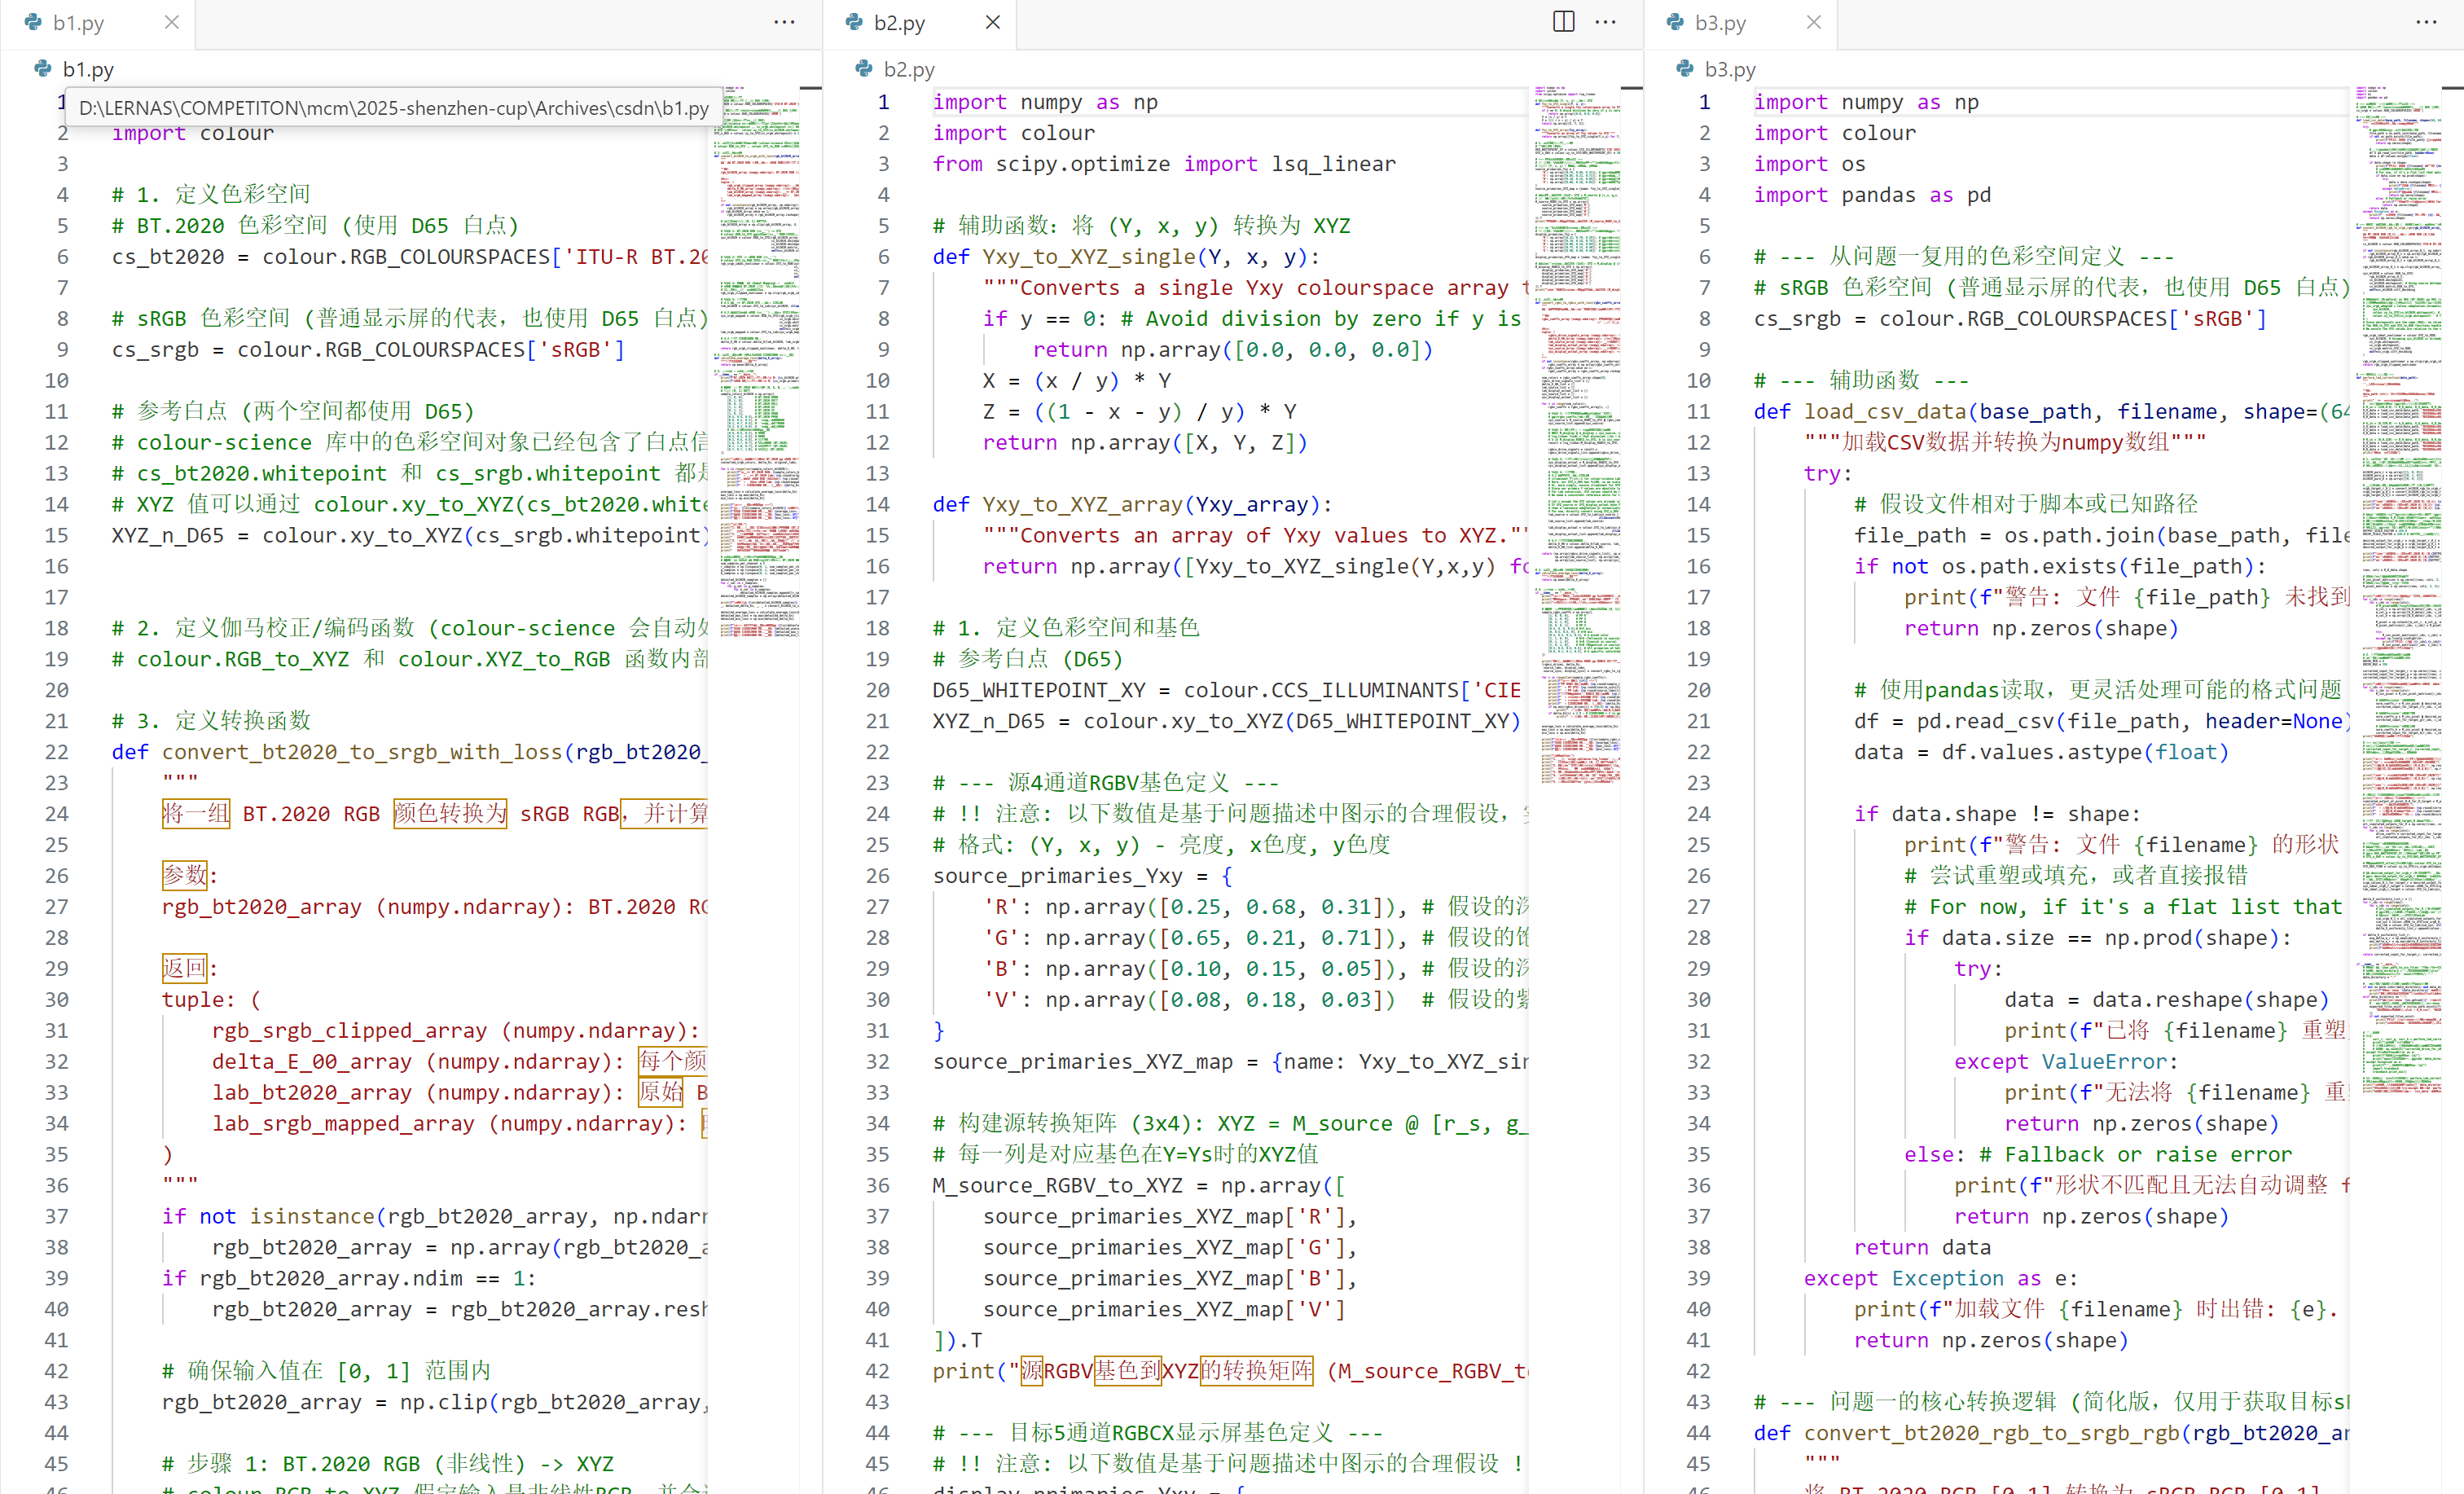Open more actions menu for b1.py group
Screen dimensions: 2464x1494
pyautogui.click(x=784, y=22)
